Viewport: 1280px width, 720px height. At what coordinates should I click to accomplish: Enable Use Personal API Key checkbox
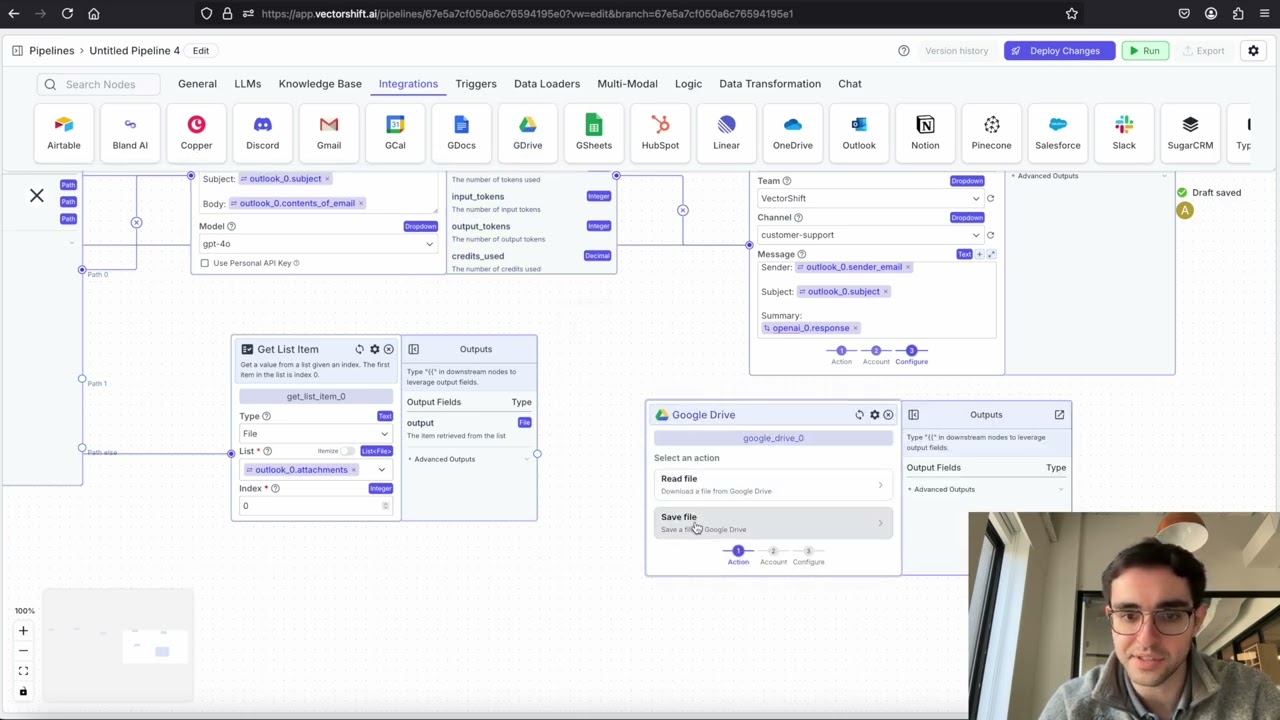click(205, 263)
